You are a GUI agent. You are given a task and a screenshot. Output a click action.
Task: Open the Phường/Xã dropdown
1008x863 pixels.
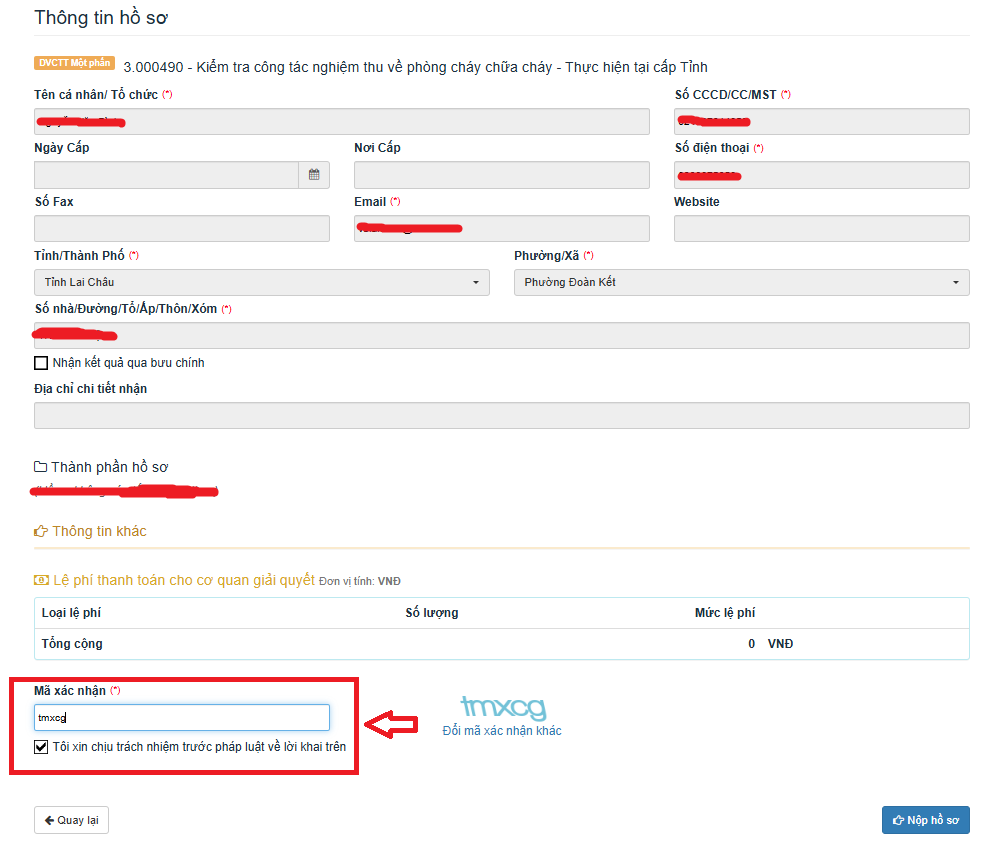(x=741, y=283)
